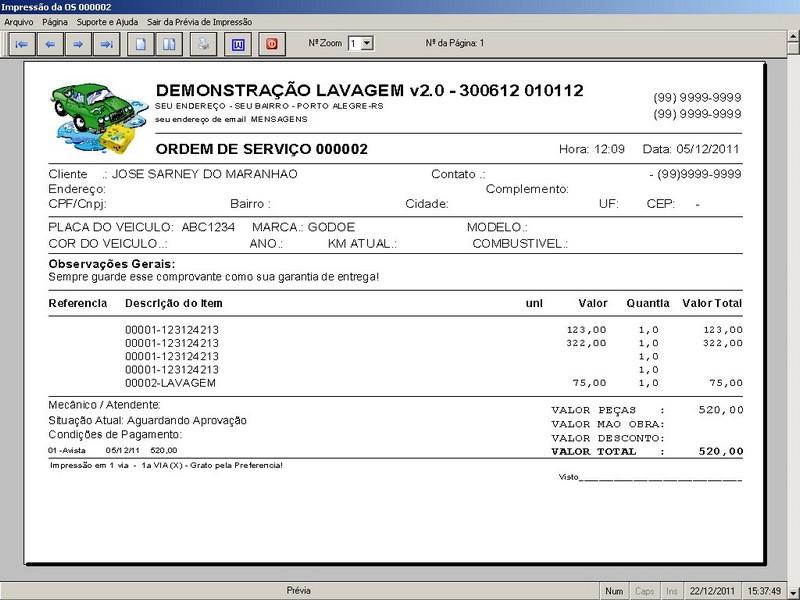Click the Prévia status bar label
Screen dimensions: 800x600
[x=298, y=590]
